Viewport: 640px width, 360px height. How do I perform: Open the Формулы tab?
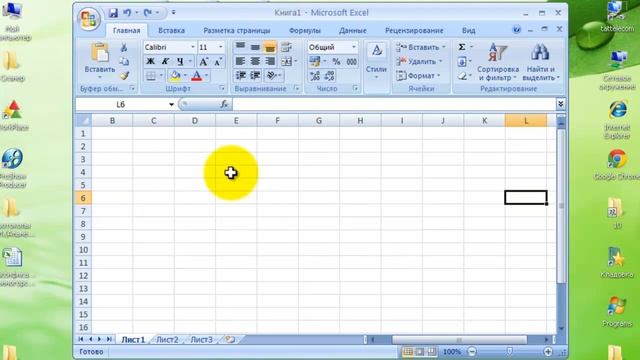304,30
